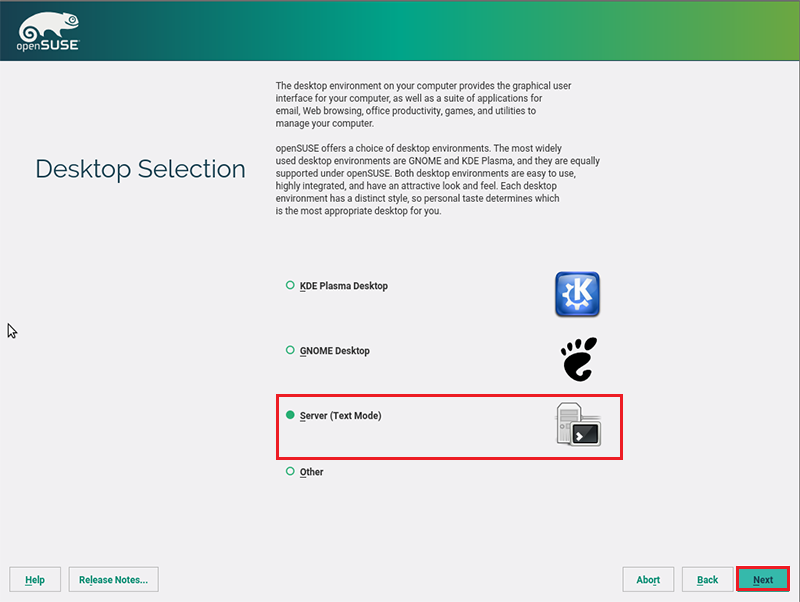
Task: Select the Server (Text Mode) radio button
Action: pyautogui.click(x=290, y=415)
